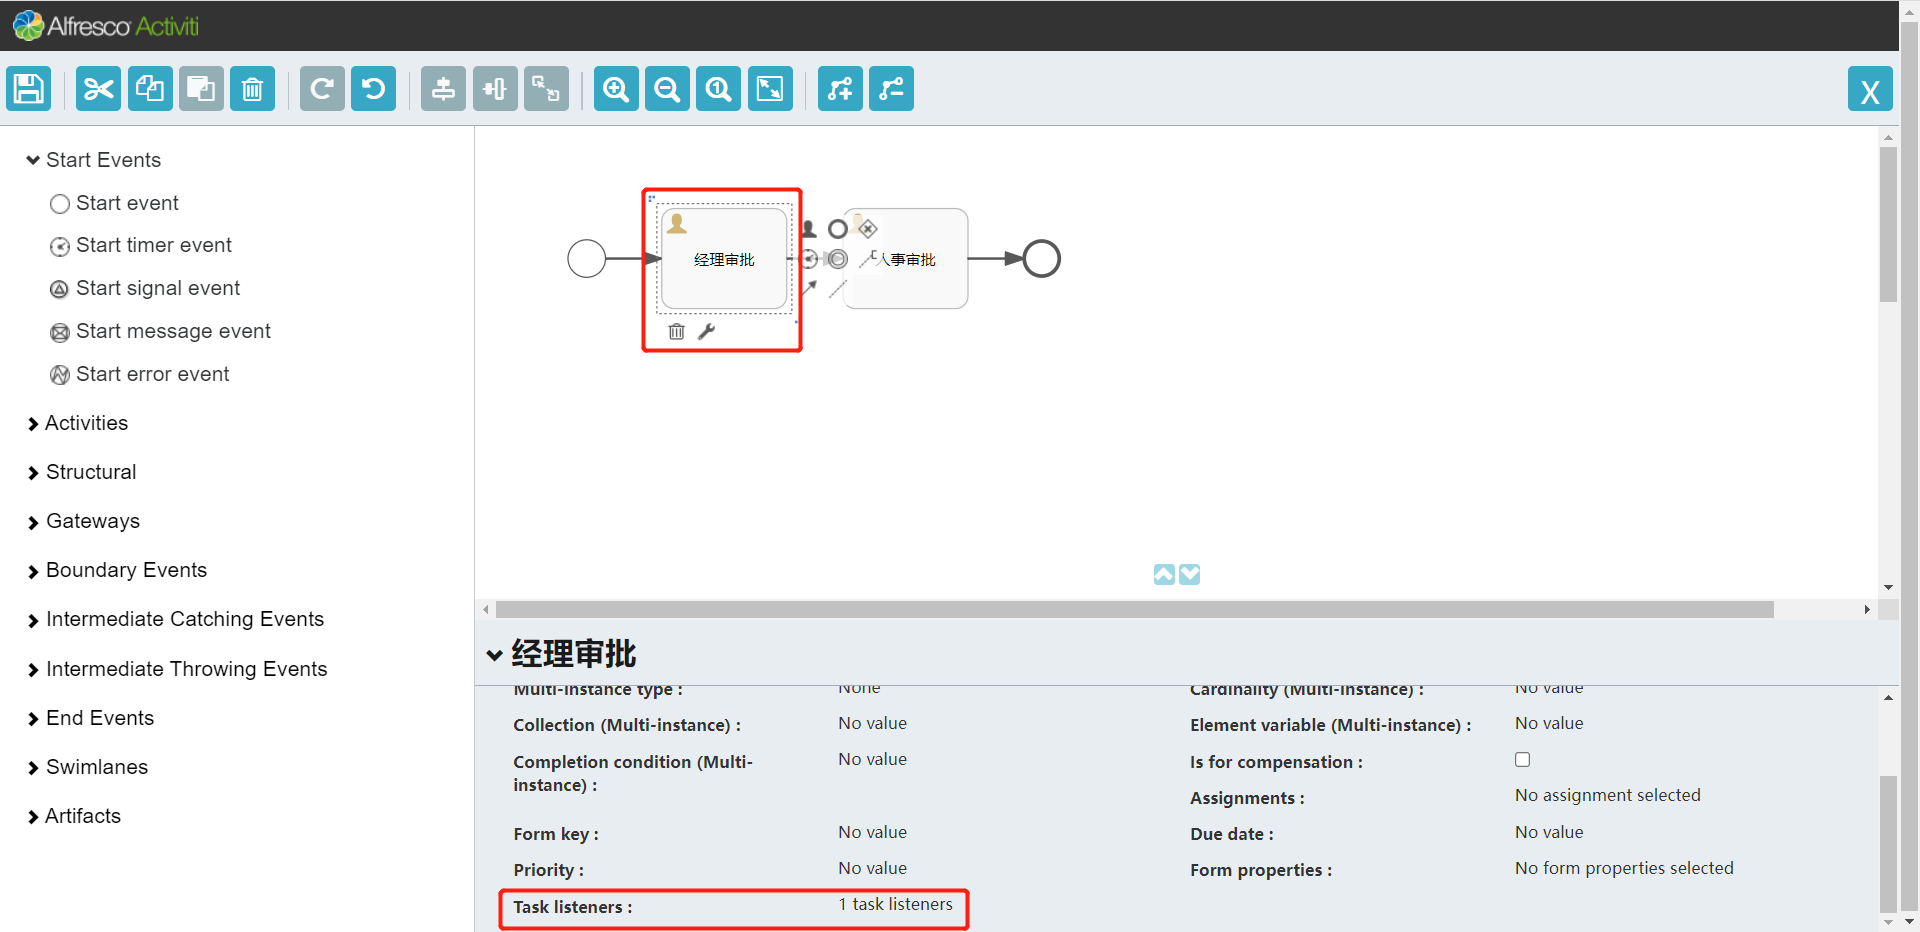Open the wrench menu on 经理审批 node
Viewport: 1920px width, 932px height.
click(708, 331)
